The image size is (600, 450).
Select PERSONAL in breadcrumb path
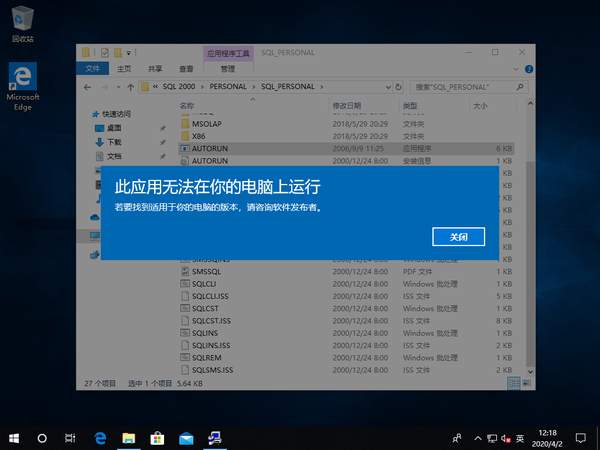(x=228, y=86)
